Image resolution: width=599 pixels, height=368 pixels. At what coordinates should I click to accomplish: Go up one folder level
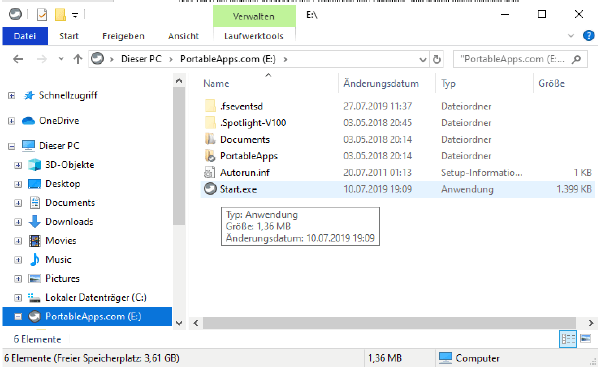[x=78, y=59]
